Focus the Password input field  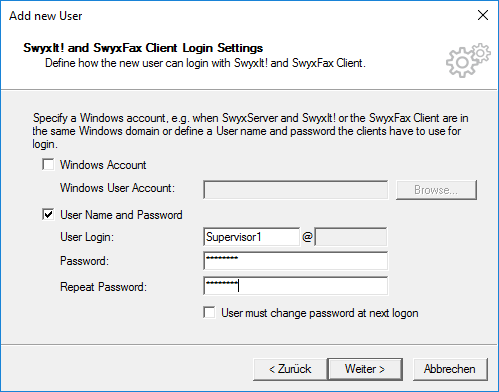coord(296,261)
